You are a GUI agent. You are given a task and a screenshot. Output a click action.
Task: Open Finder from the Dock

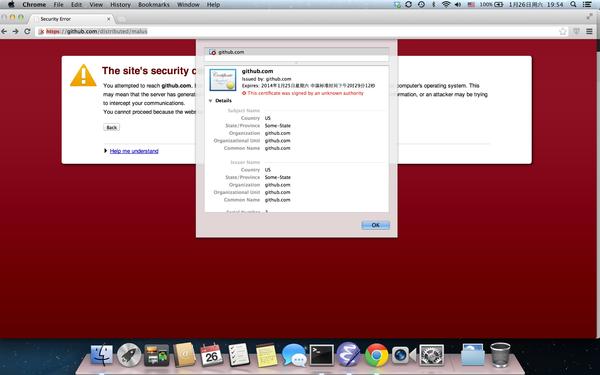(101, 355)
